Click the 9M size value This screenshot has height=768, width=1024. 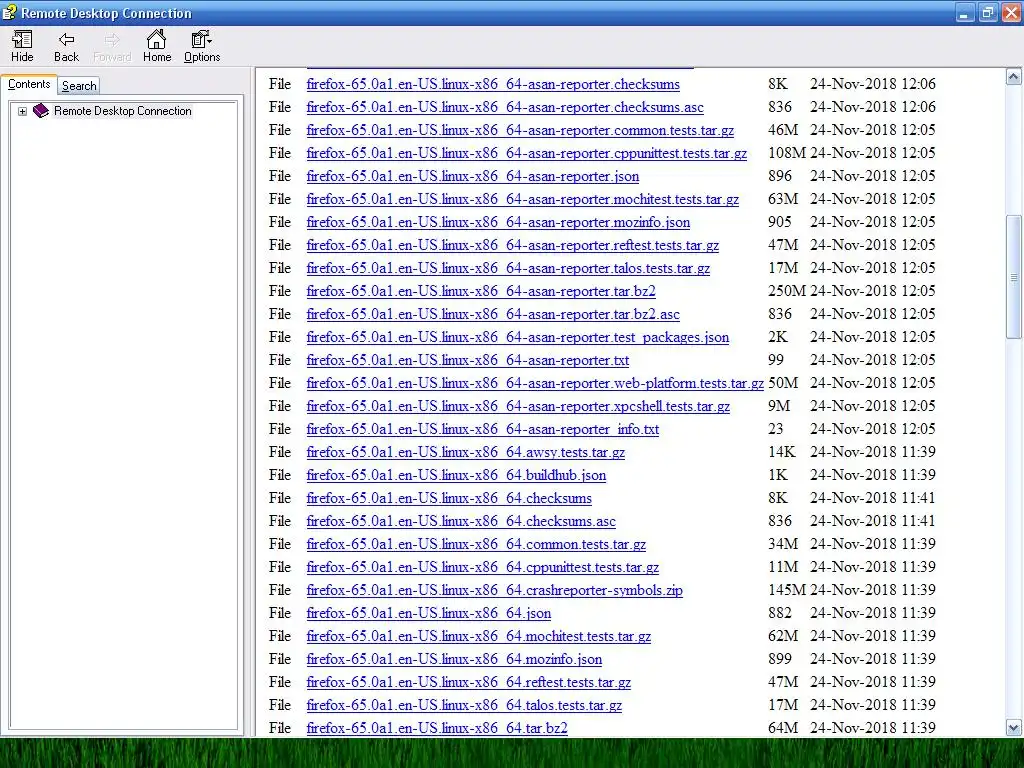point(778,406)
